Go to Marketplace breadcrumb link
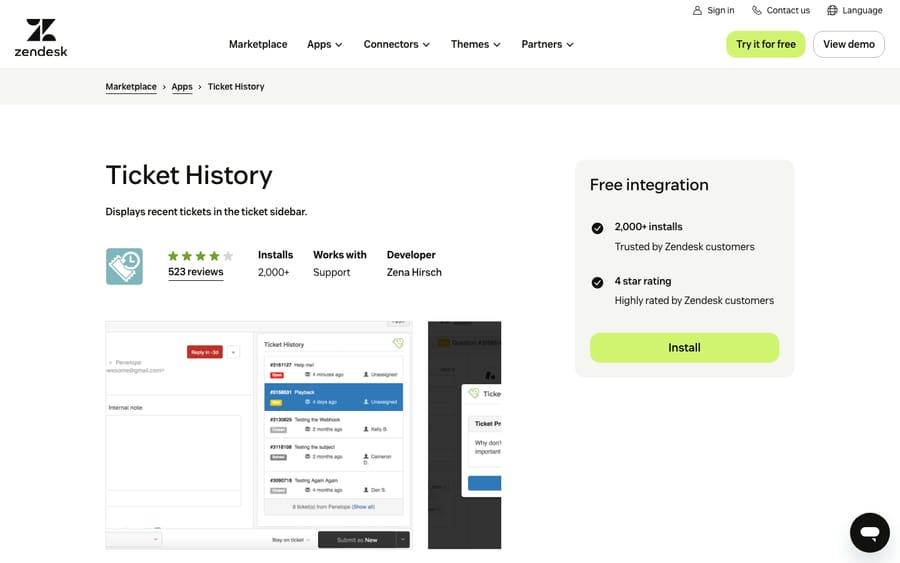The image size is (900, 563). pos(131,87)
